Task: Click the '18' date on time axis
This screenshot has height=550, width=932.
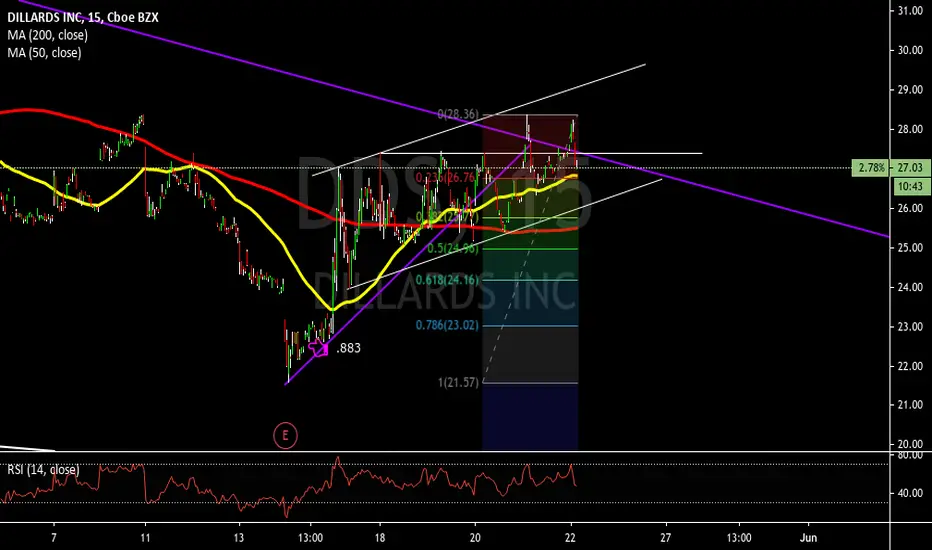Action: (x=380, y=538)
